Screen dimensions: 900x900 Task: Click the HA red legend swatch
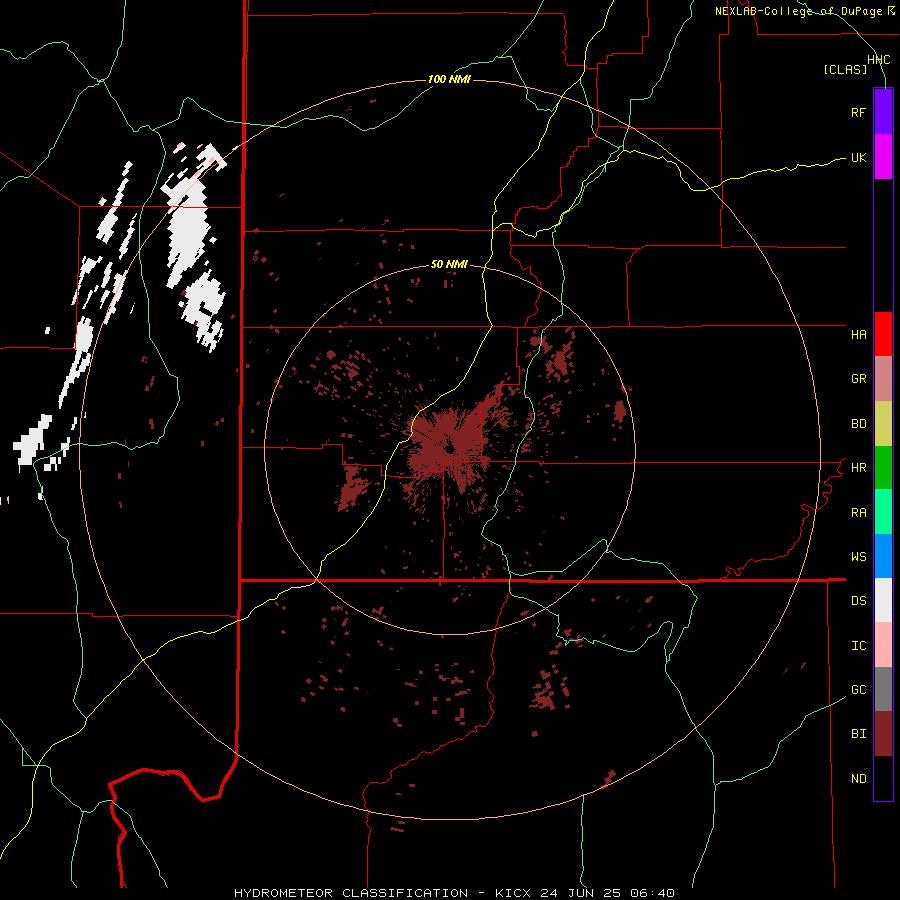883,334
